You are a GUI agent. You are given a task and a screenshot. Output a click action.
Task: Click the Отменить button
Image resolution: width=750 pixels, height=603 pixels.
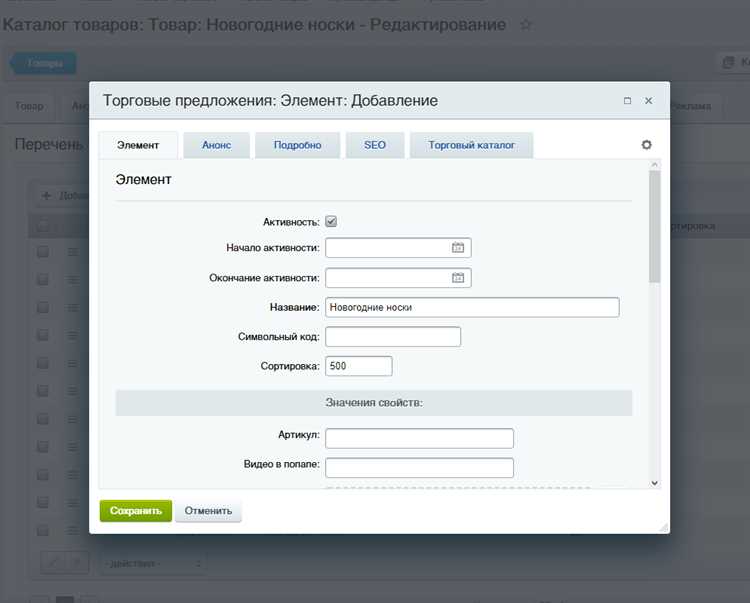208,511
